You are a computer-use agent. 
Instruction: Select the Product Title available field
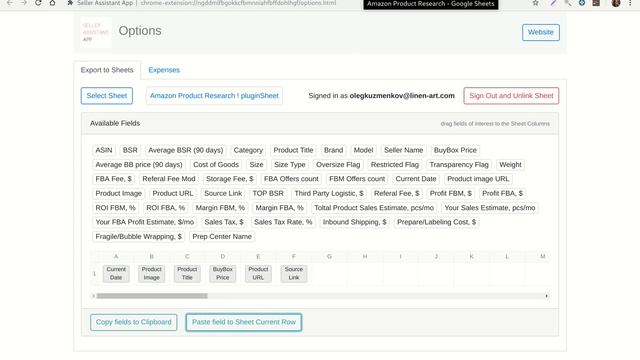point(293,150)
